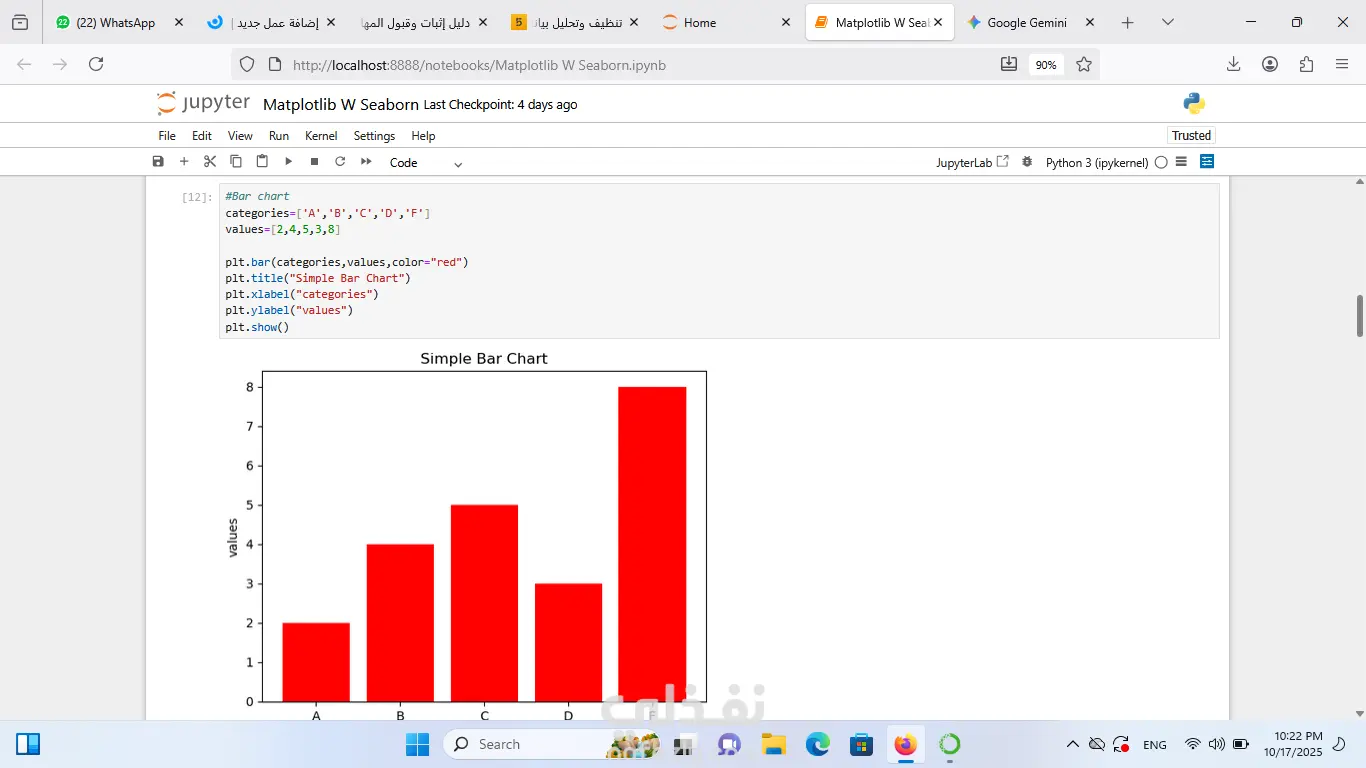This screenshot has width=1366, height=768.
Task: Save the notebook with the floppy disk icon
Action: (158, 162)
